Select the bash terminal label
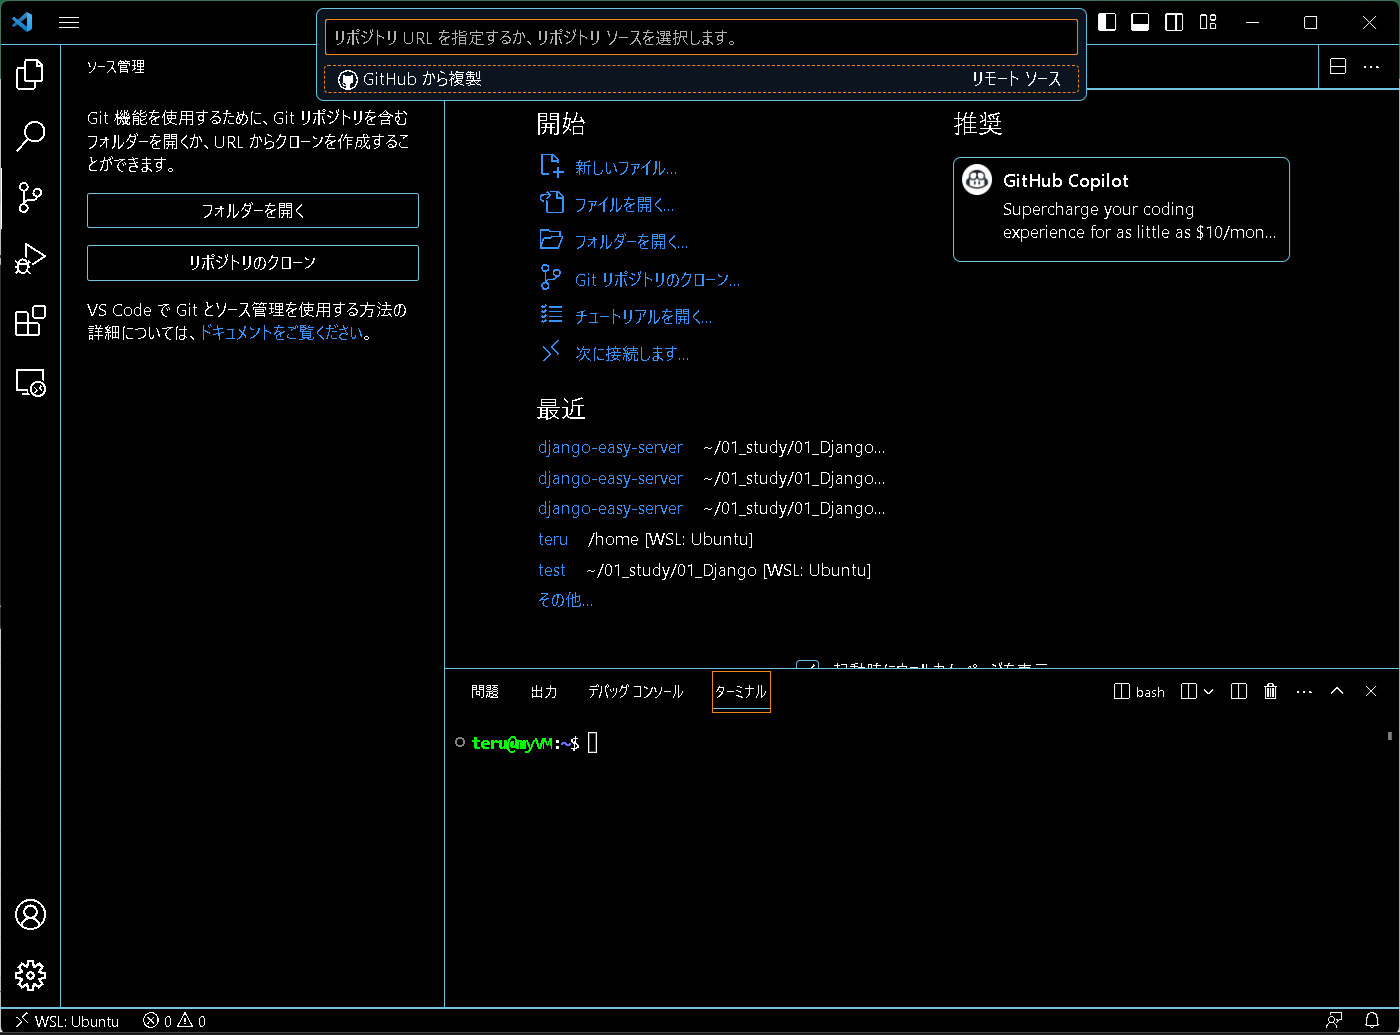Image resolution: width=1400 pixels, height=1035 pixels. (1139, 691)
